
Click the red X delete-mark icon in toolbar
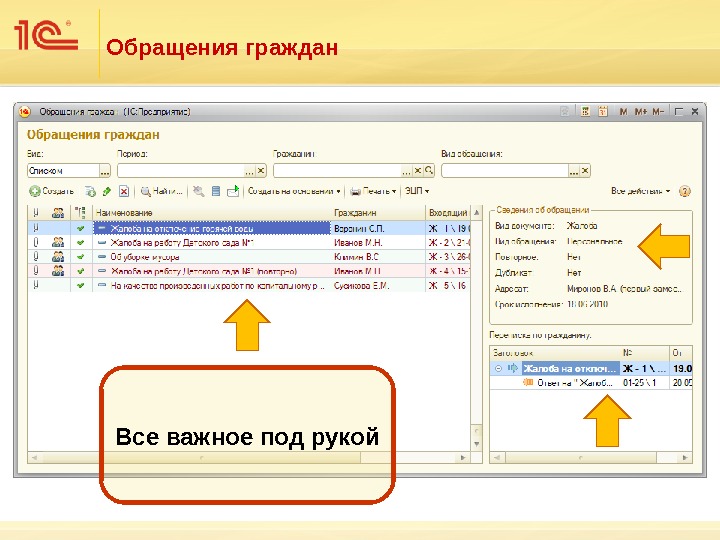124,191
